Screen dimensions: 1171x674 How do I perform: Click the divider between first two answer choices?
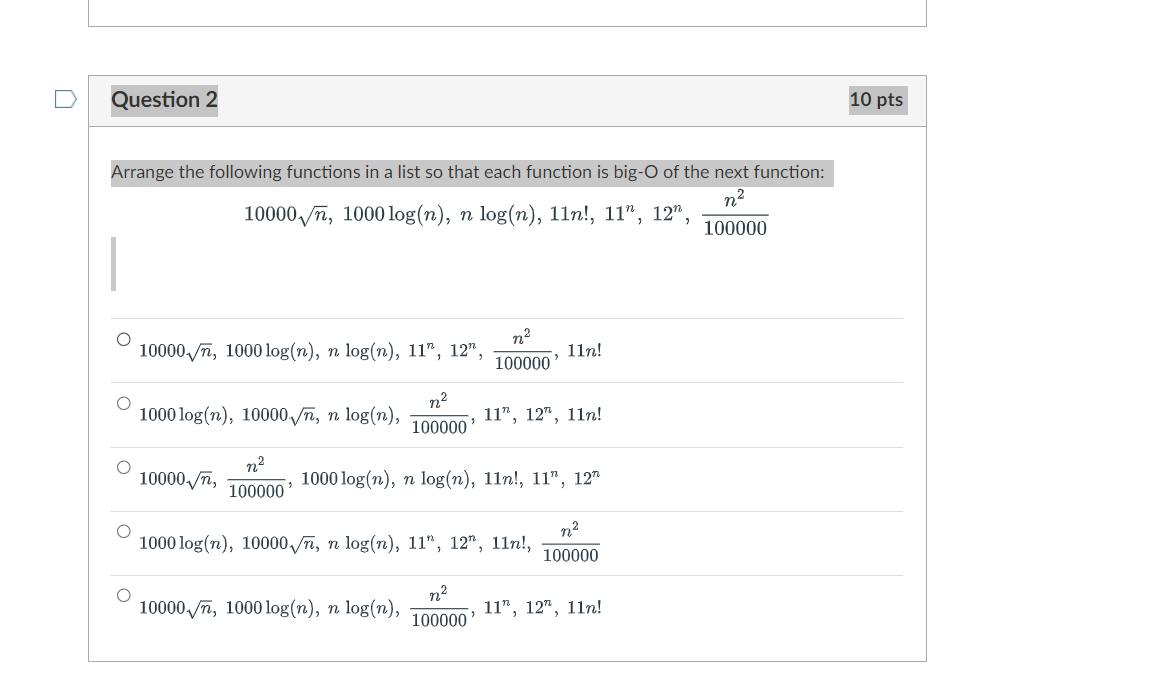tap(505, 382)
